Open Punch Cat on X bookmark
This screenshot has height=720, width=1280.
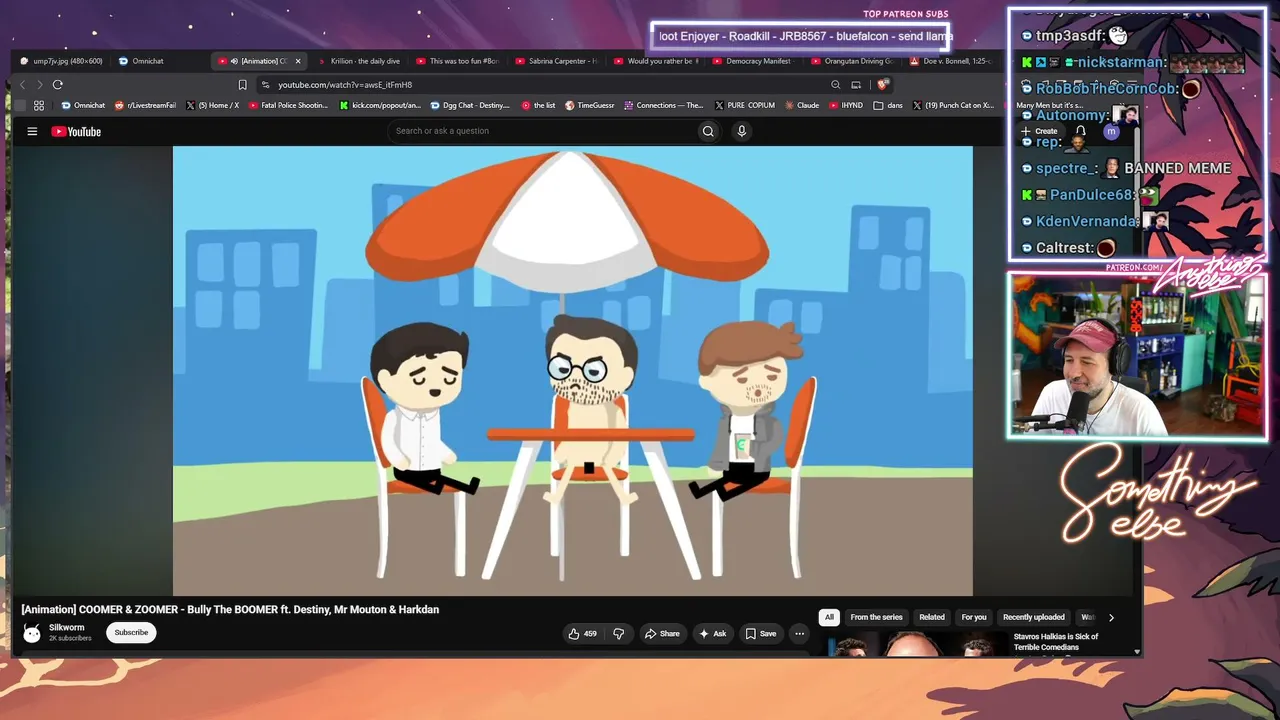(953, 105)
